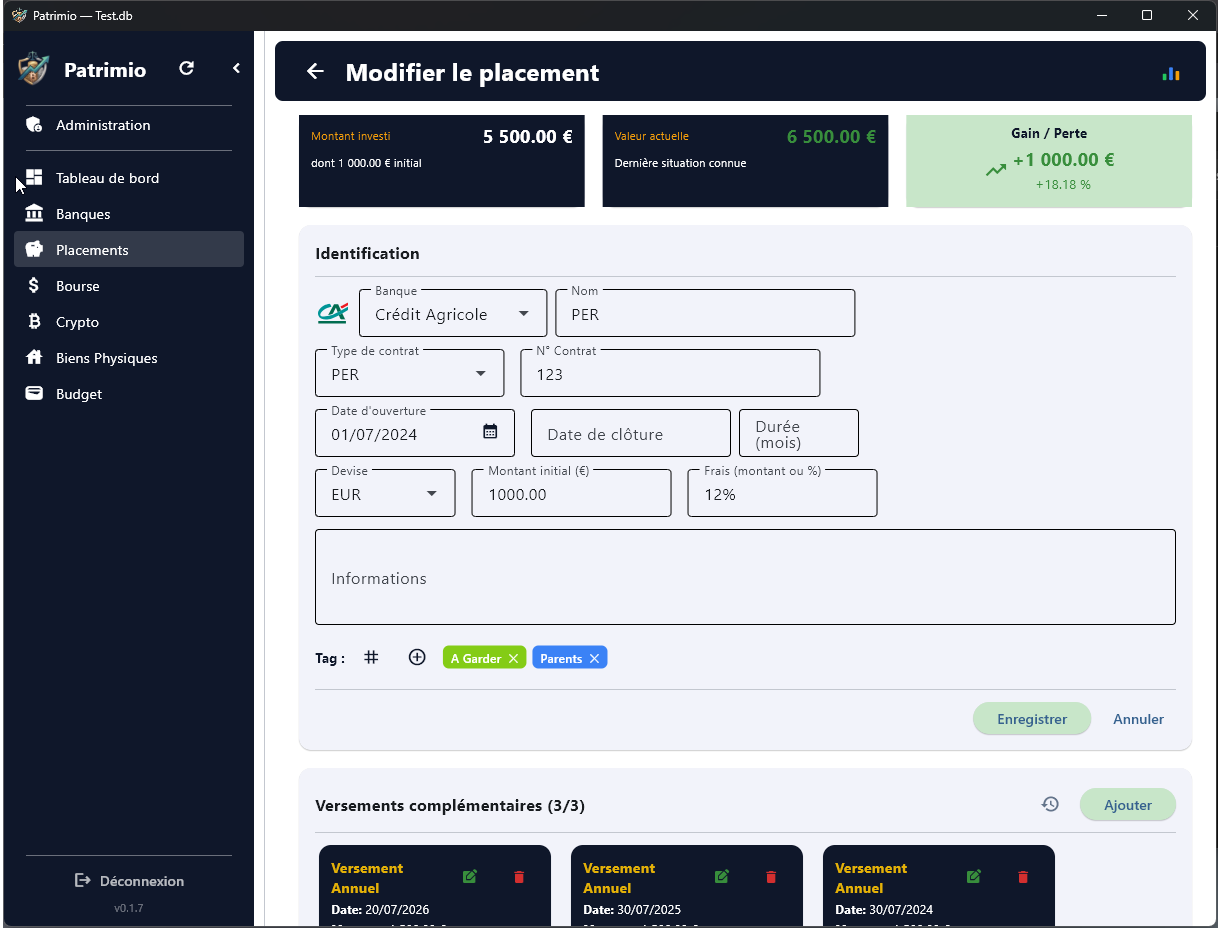1218x928 pixels.
Task: Click the Date de clôture field
Action: point(631,434)
